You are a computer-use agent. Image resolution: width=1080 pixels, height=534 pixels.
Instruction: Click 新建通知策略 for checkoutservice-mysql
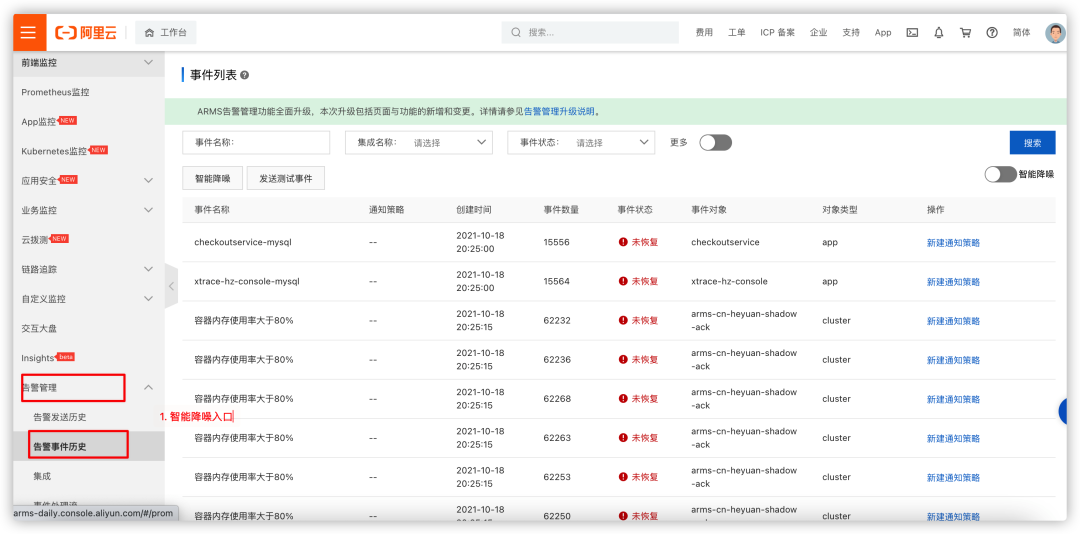click(953, 243)
